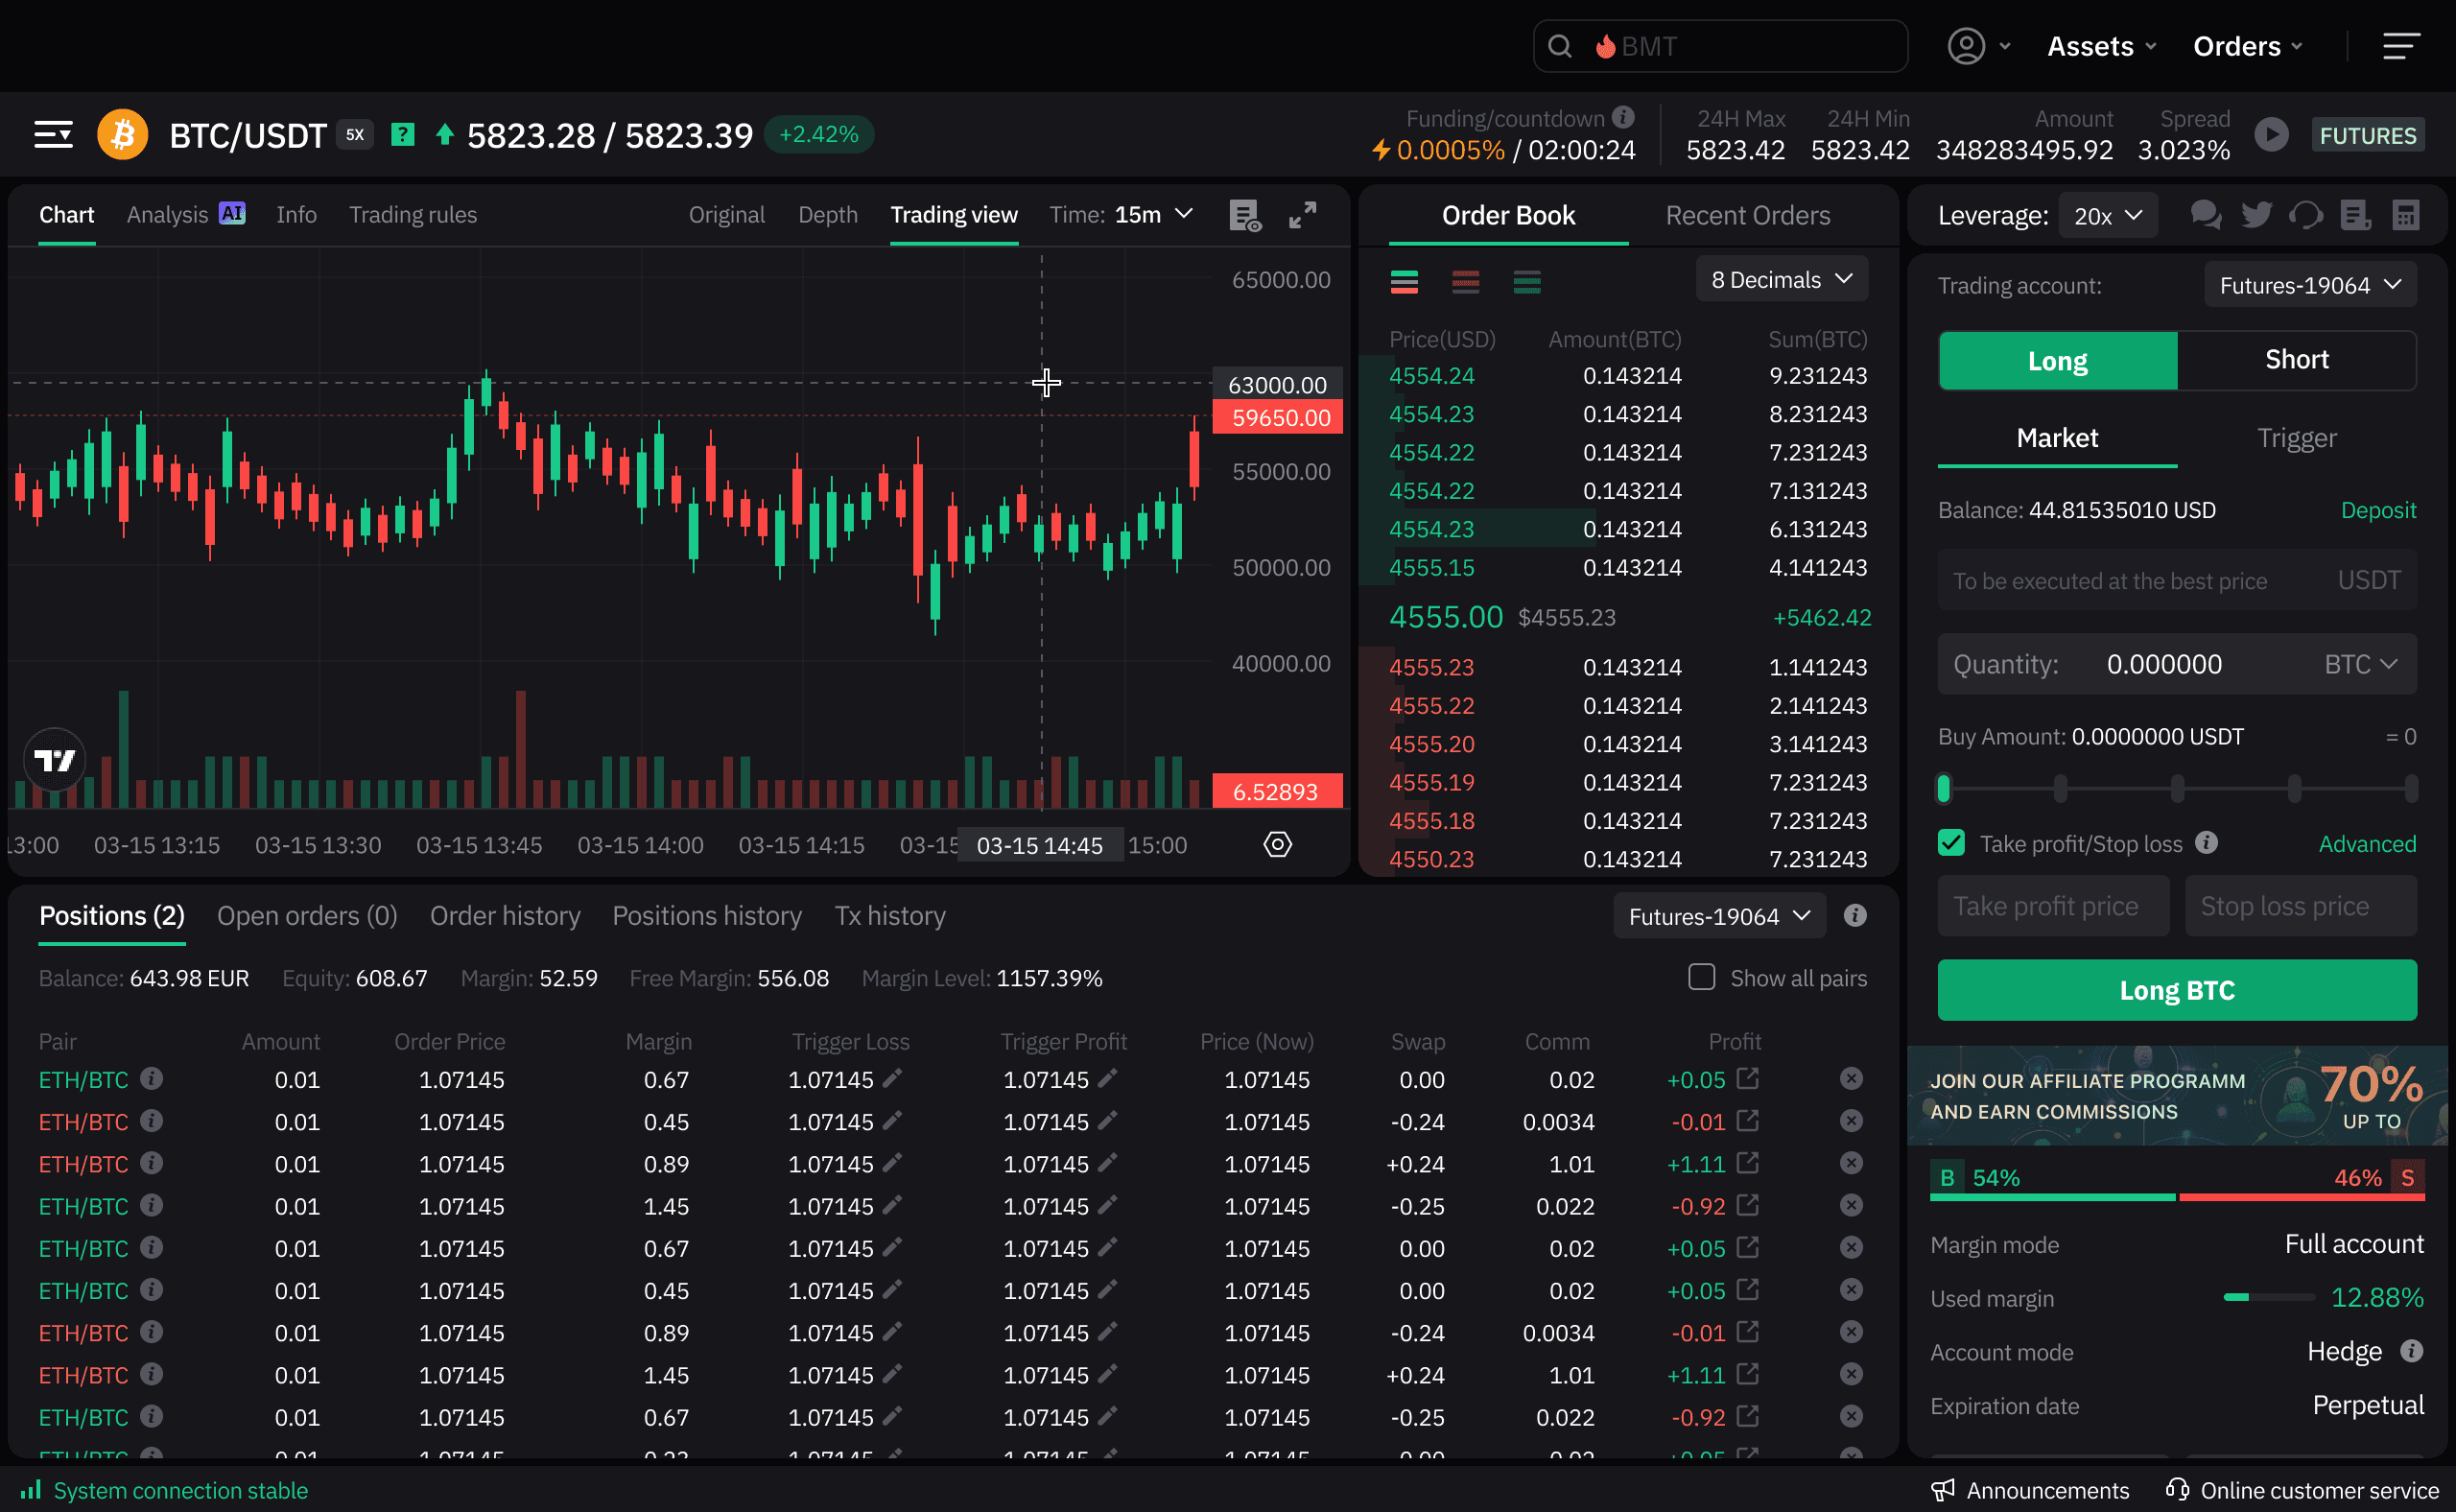Screen dimensions: 2456x1512
Task: Set amount slider to the midpoint mark
Action: tap(2177, 789)
